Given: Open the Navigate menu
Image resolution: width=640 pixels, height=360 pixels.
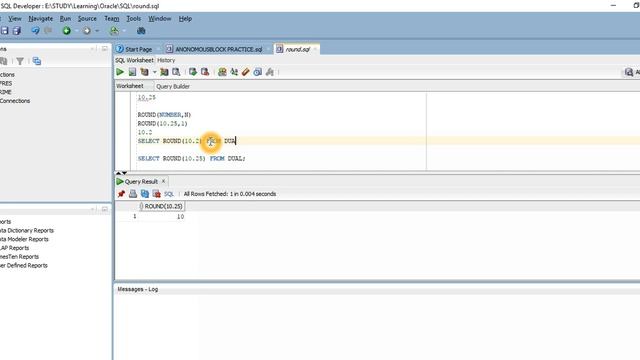Looking at the screenshot, I should 40,19.
